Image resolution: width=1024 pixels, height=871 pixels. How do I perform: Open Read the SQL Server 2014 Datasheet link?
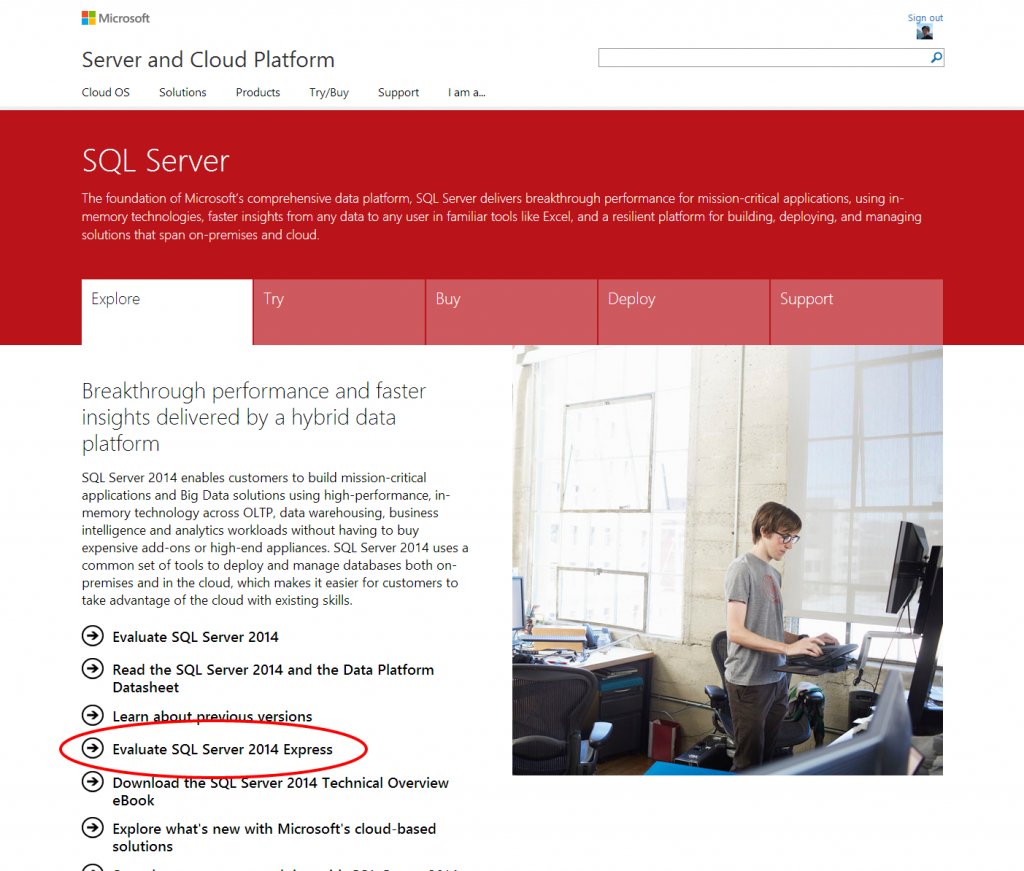[273, 678]
